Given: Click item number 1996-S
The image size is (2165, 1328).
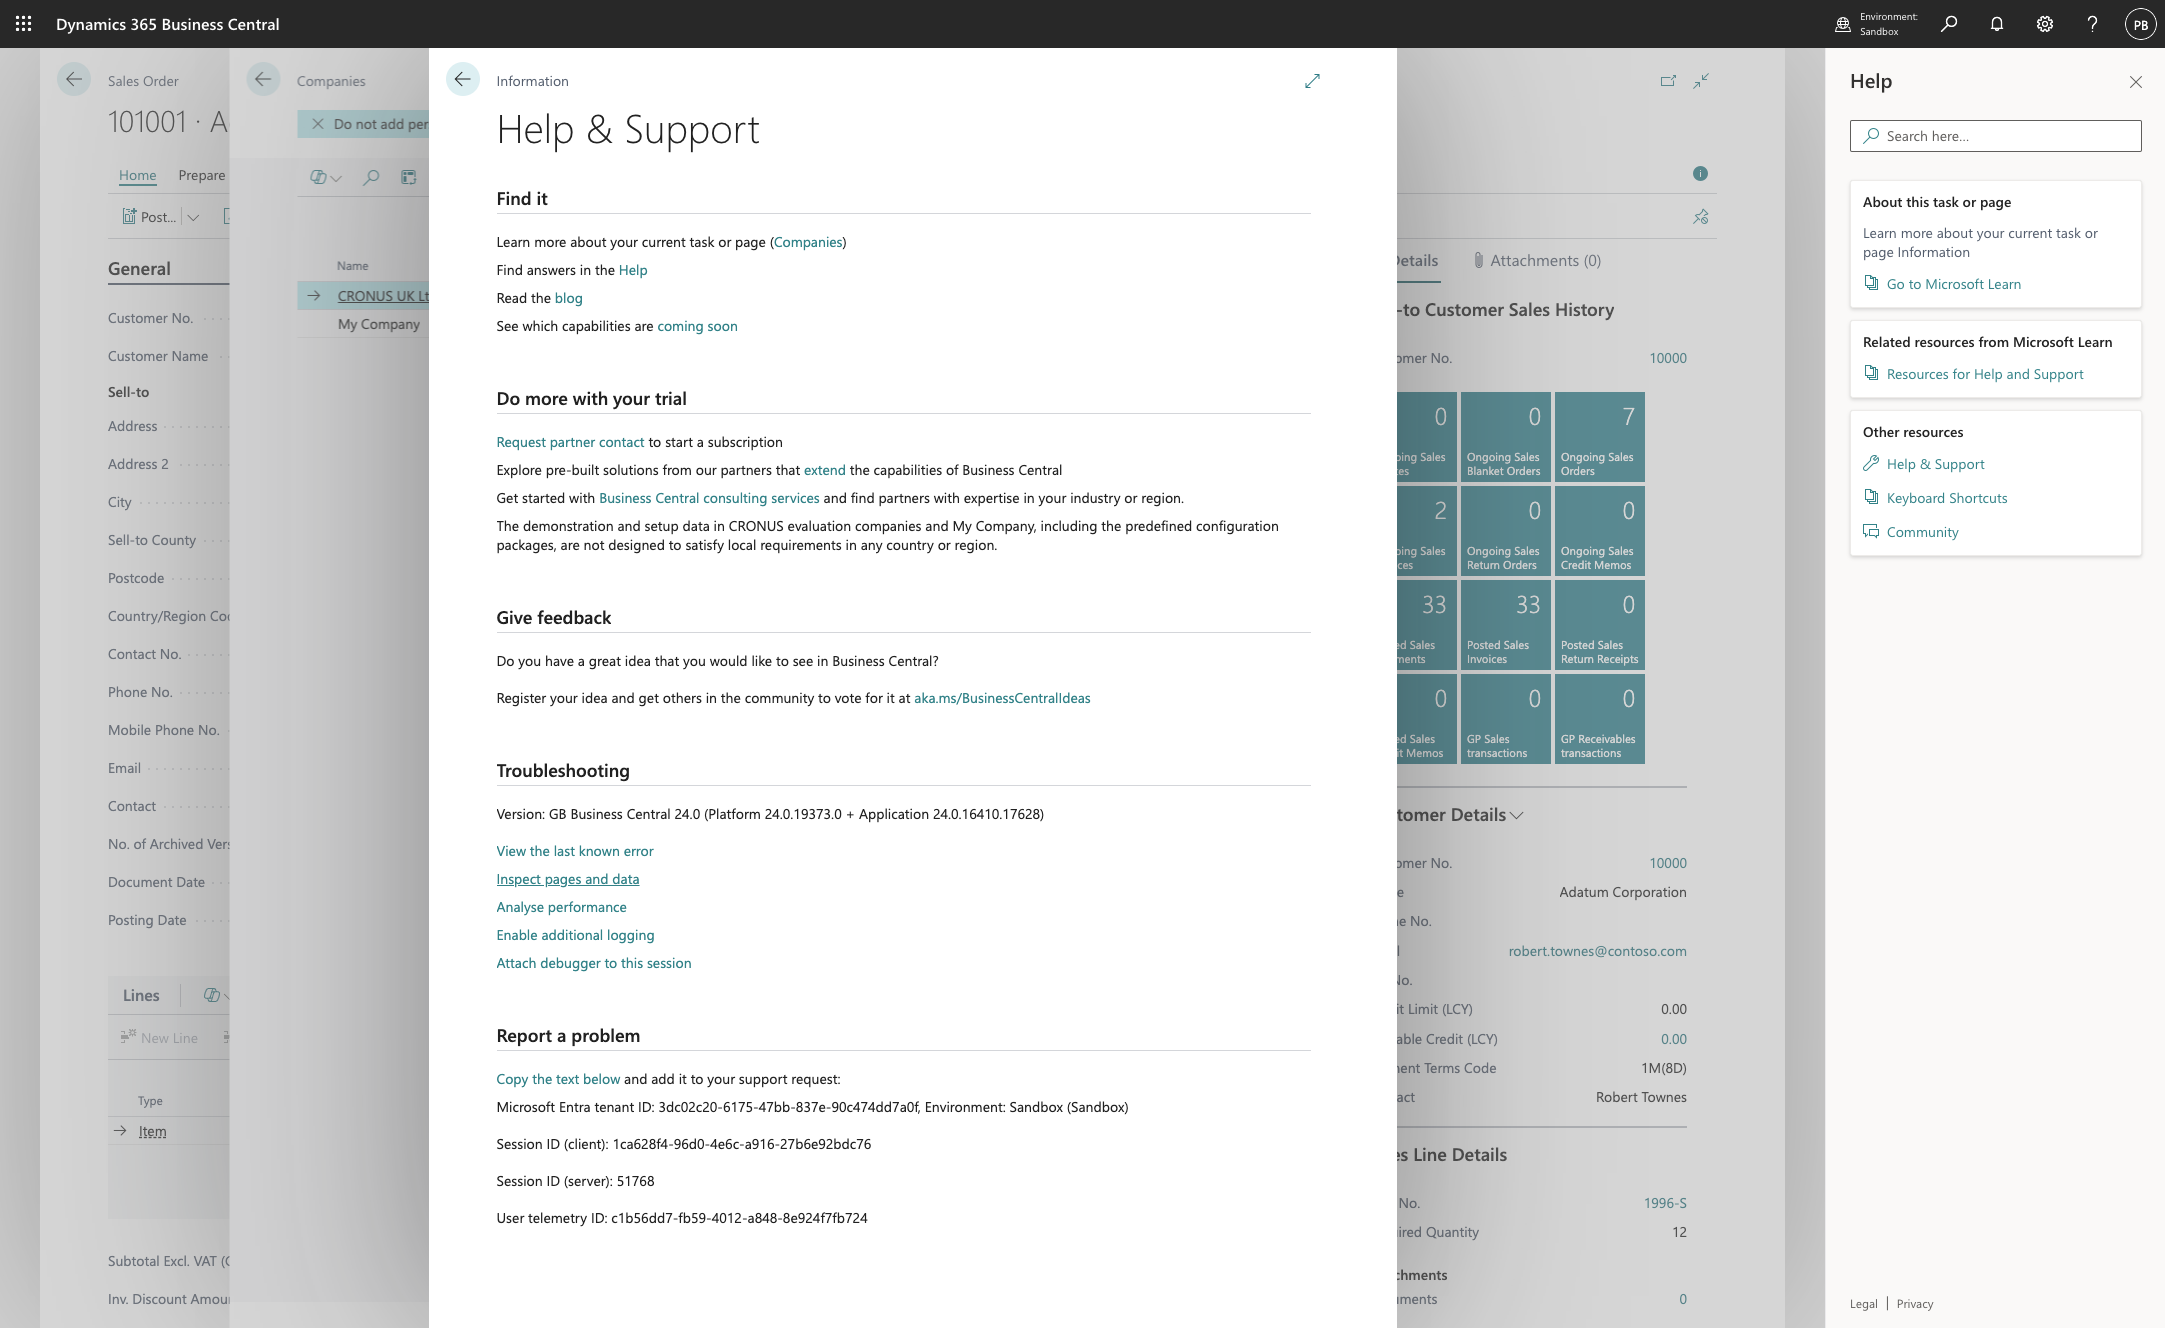Looking at the screenshot, I should point(1665,1203).
